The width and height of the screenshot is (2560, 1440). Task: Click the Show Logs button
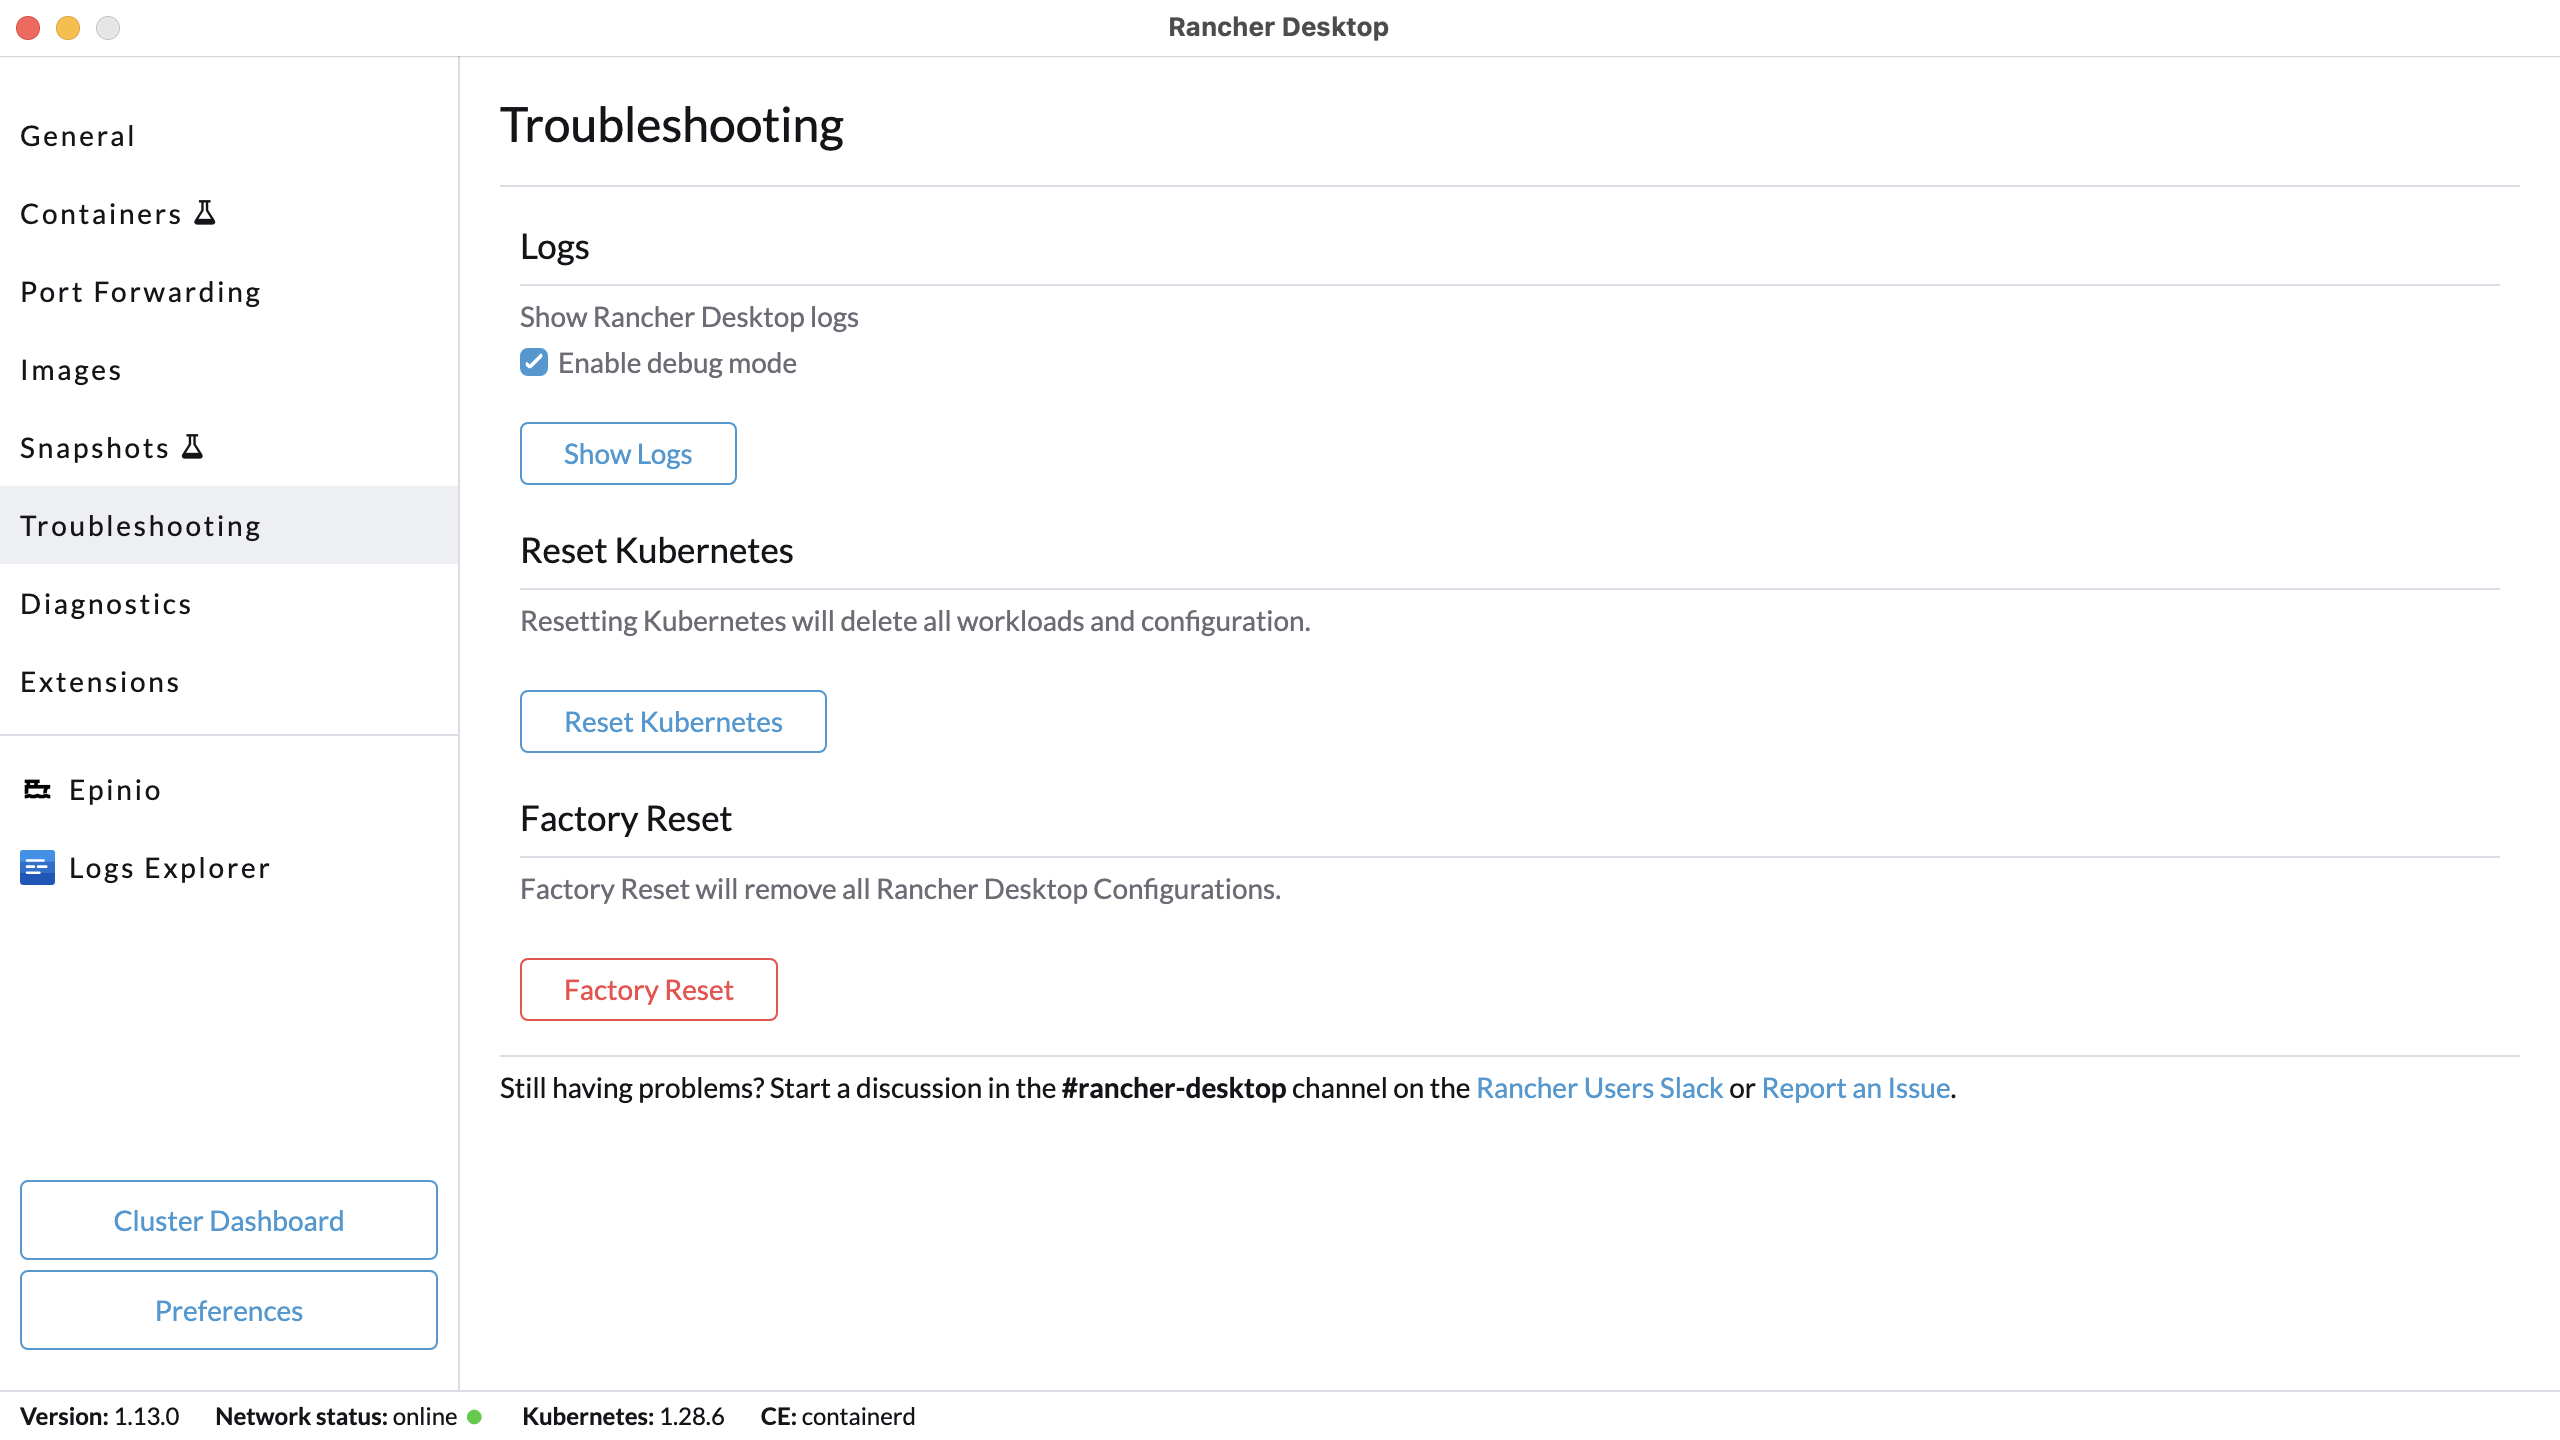click(x=628, y=454)
